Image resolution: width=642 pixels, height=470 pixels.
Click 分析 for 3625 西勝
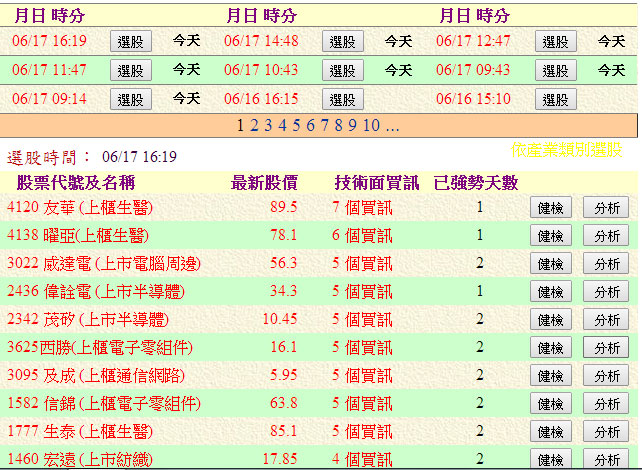(606, 347)
